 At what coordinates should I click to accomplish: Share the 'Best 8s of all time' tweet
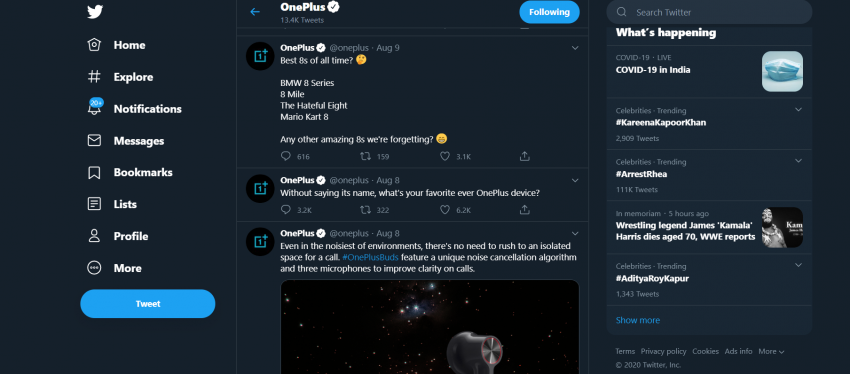[x=524, y=156]
